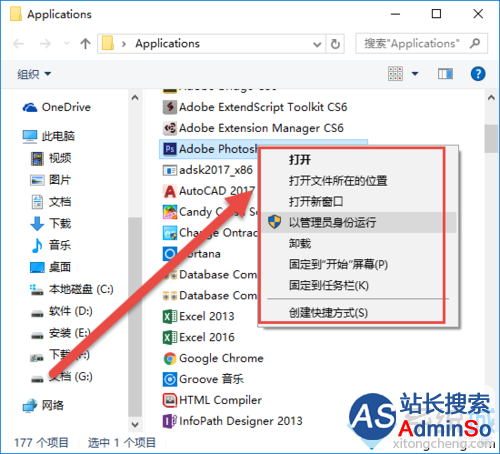Viewport: 500px width, 454px height.
Task: Select the Adobe Photoshop Ps icon
Action: pos(170,149)
